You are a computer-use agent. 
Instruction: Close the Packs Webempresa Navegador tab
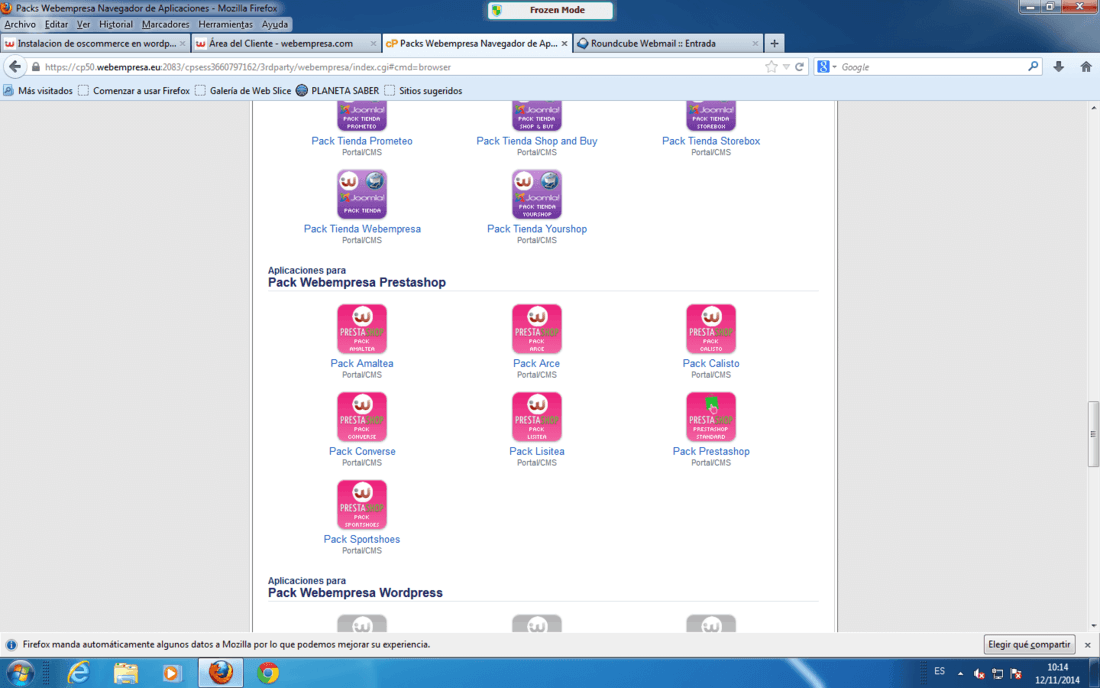[x=564, y=43]
